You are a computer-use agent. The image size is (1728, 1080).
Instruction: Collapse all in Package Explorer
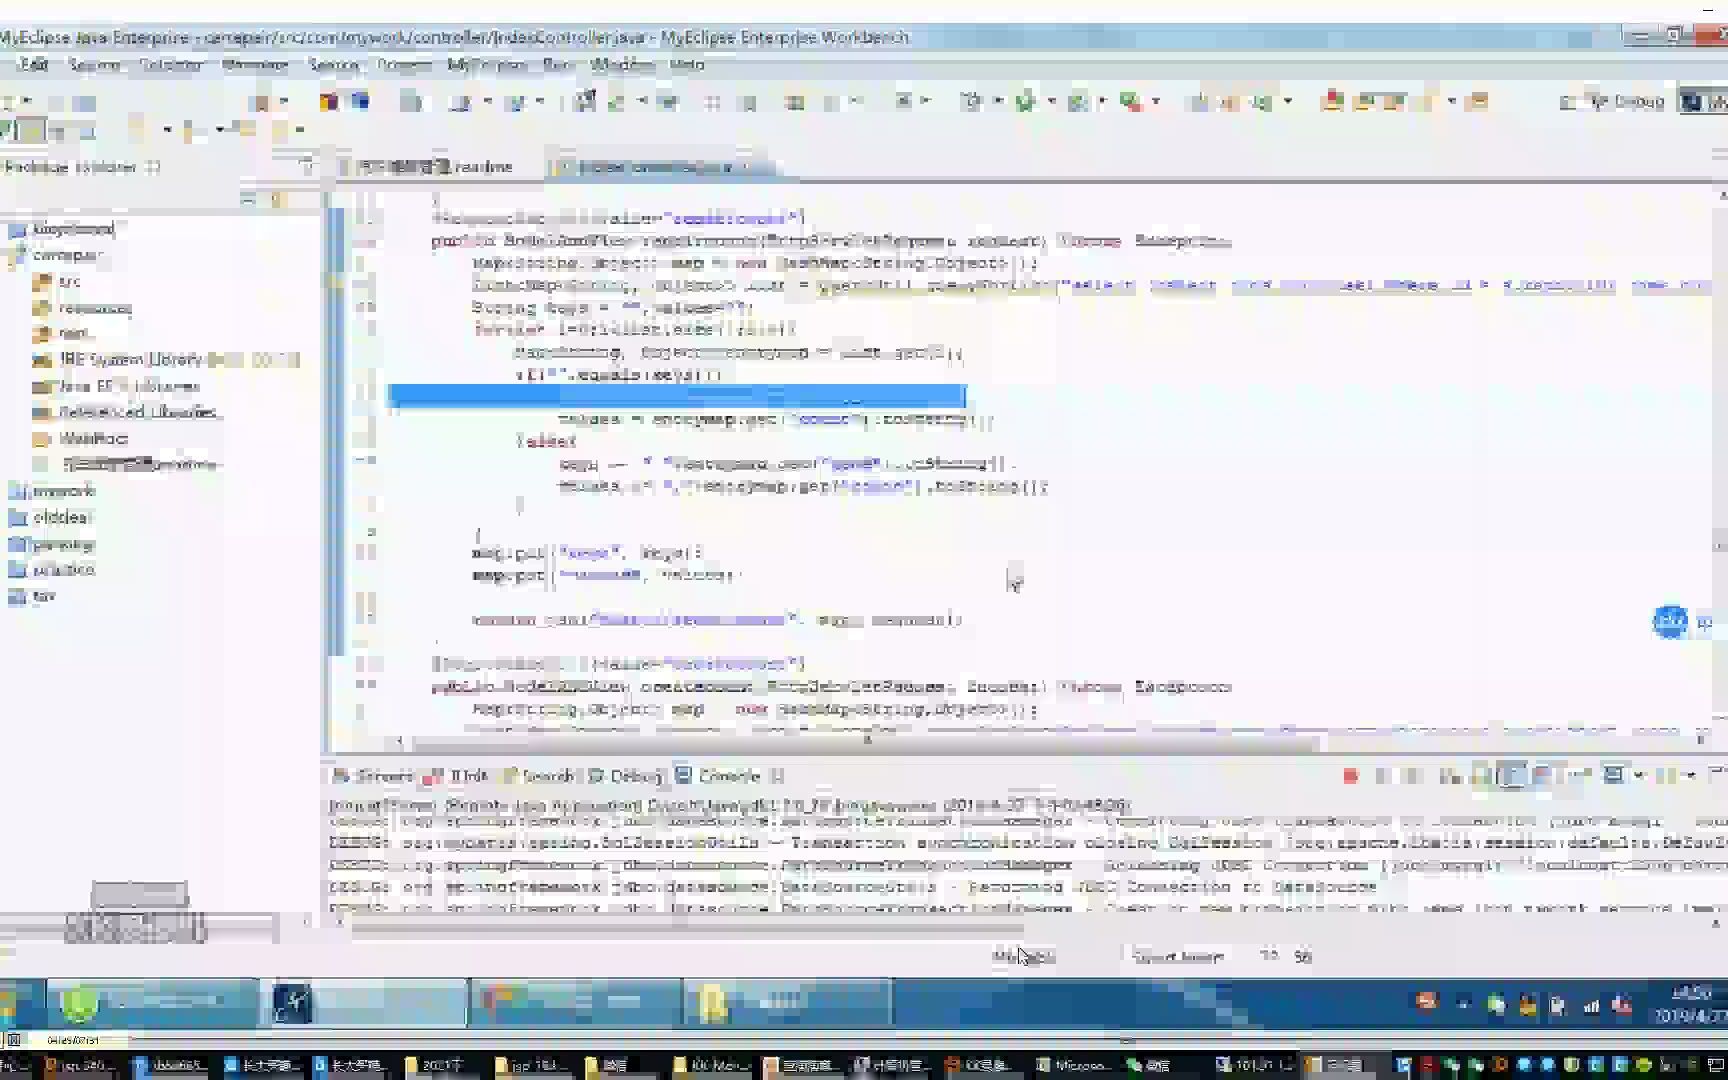point(248,199)
